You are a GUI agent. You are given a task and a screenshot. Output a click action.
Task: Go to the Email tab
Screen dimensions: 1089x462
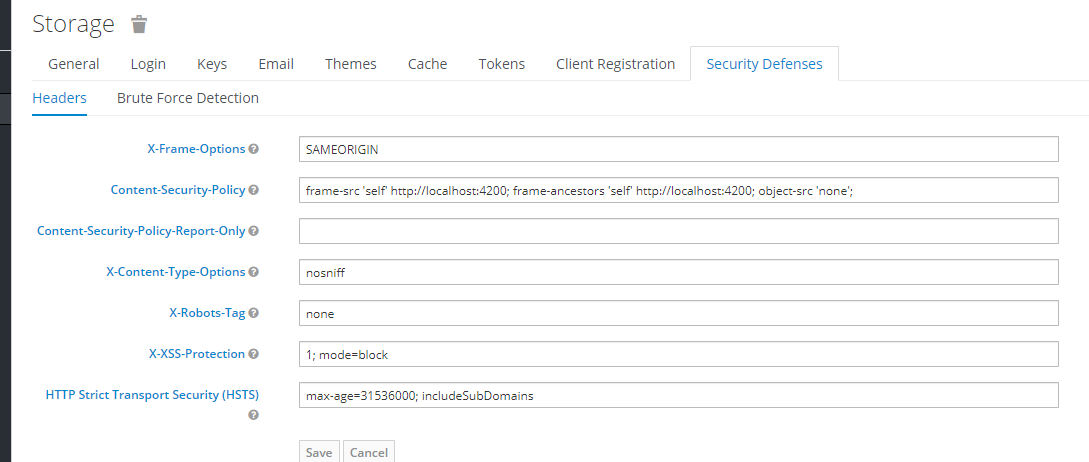(276, 64)
